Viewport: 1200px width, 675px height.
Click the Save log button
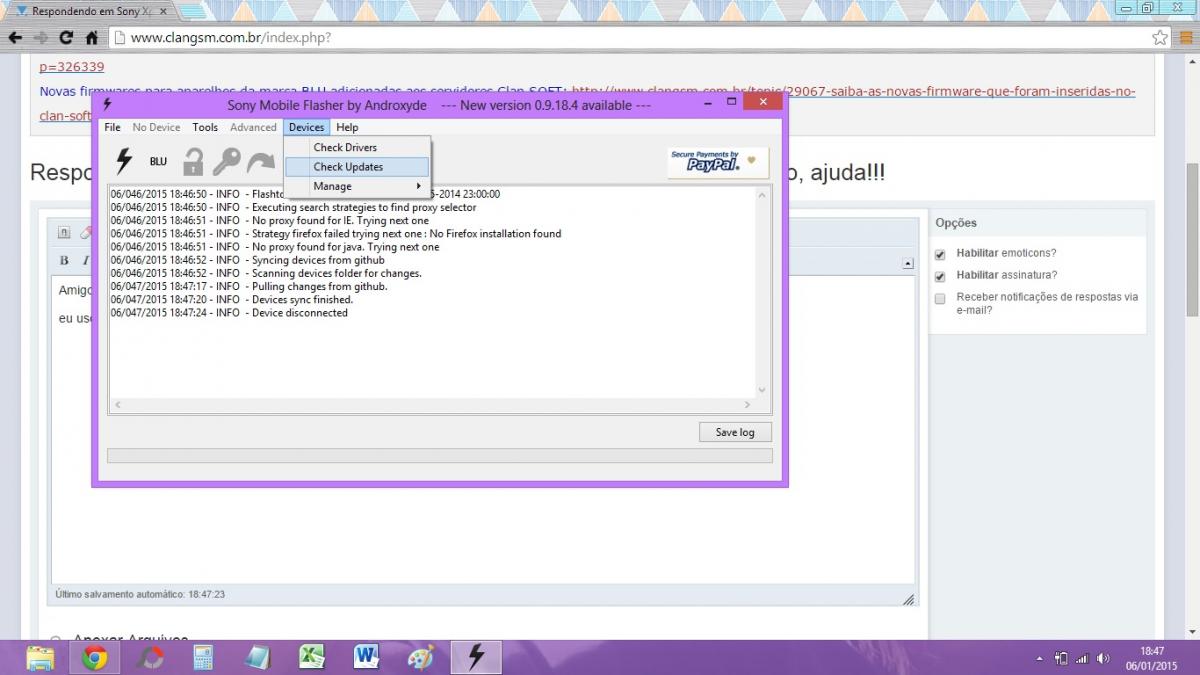point(735,432)
